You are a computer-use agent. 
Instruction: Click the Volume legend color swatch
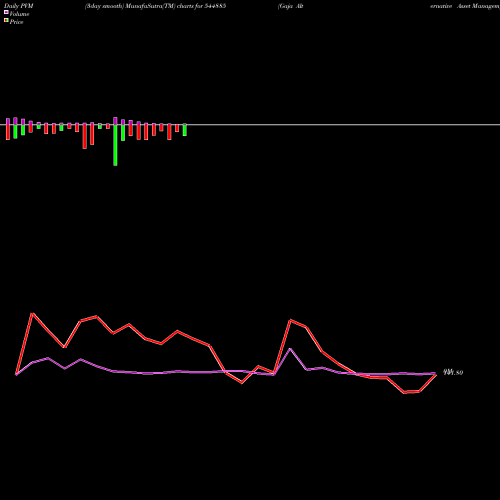coord(6,12)
